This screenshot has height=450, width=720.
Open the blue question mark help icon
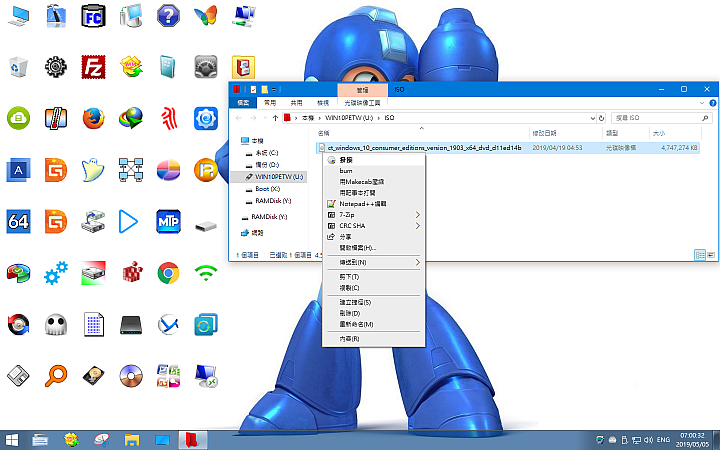168,16
